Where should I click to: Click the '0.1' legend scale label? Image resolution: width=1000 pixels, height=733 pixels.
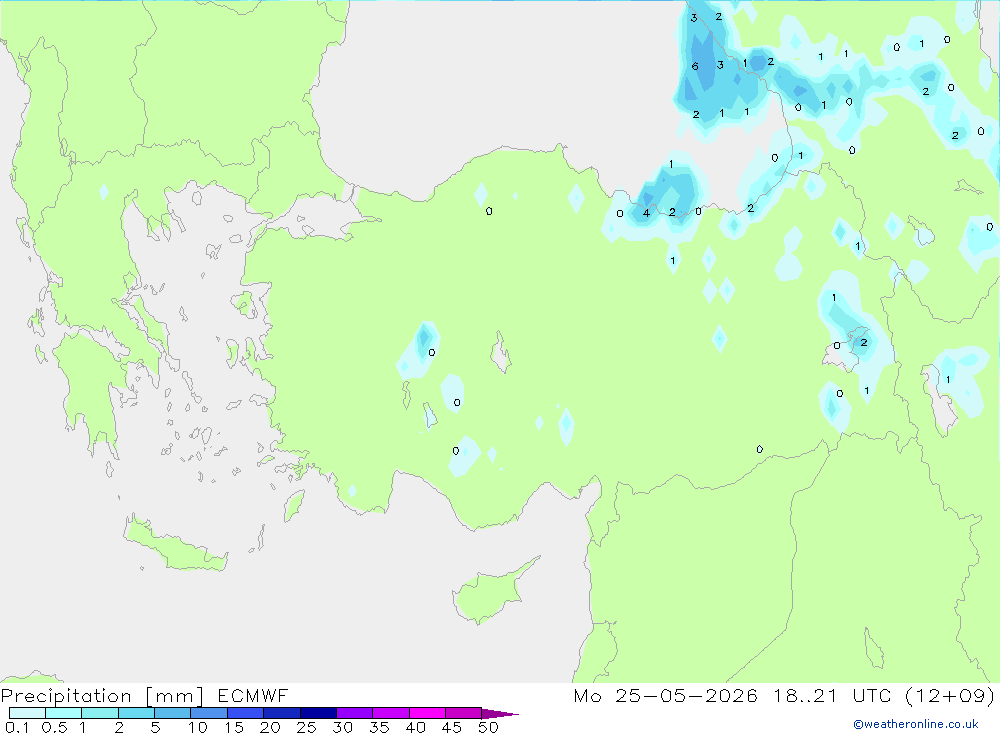(17, 727)
